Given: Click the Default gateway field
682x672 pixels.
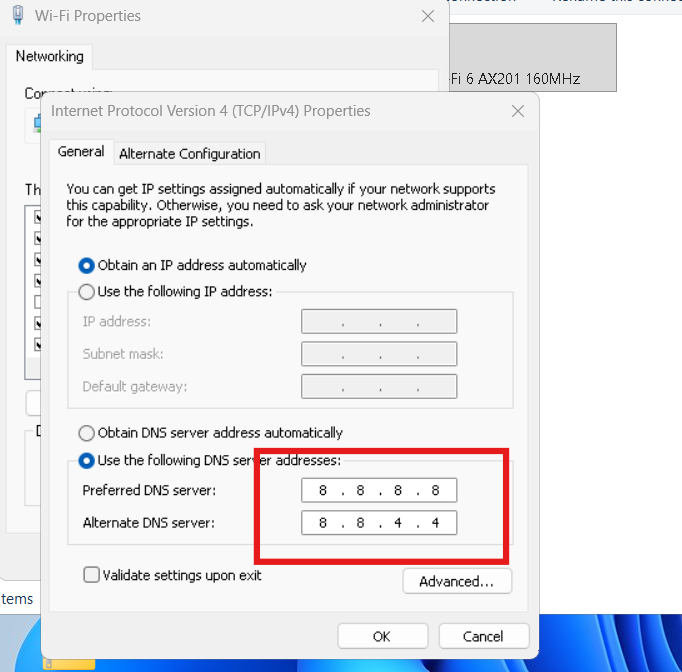Looking at the screenshot, I should click(379, 386).
